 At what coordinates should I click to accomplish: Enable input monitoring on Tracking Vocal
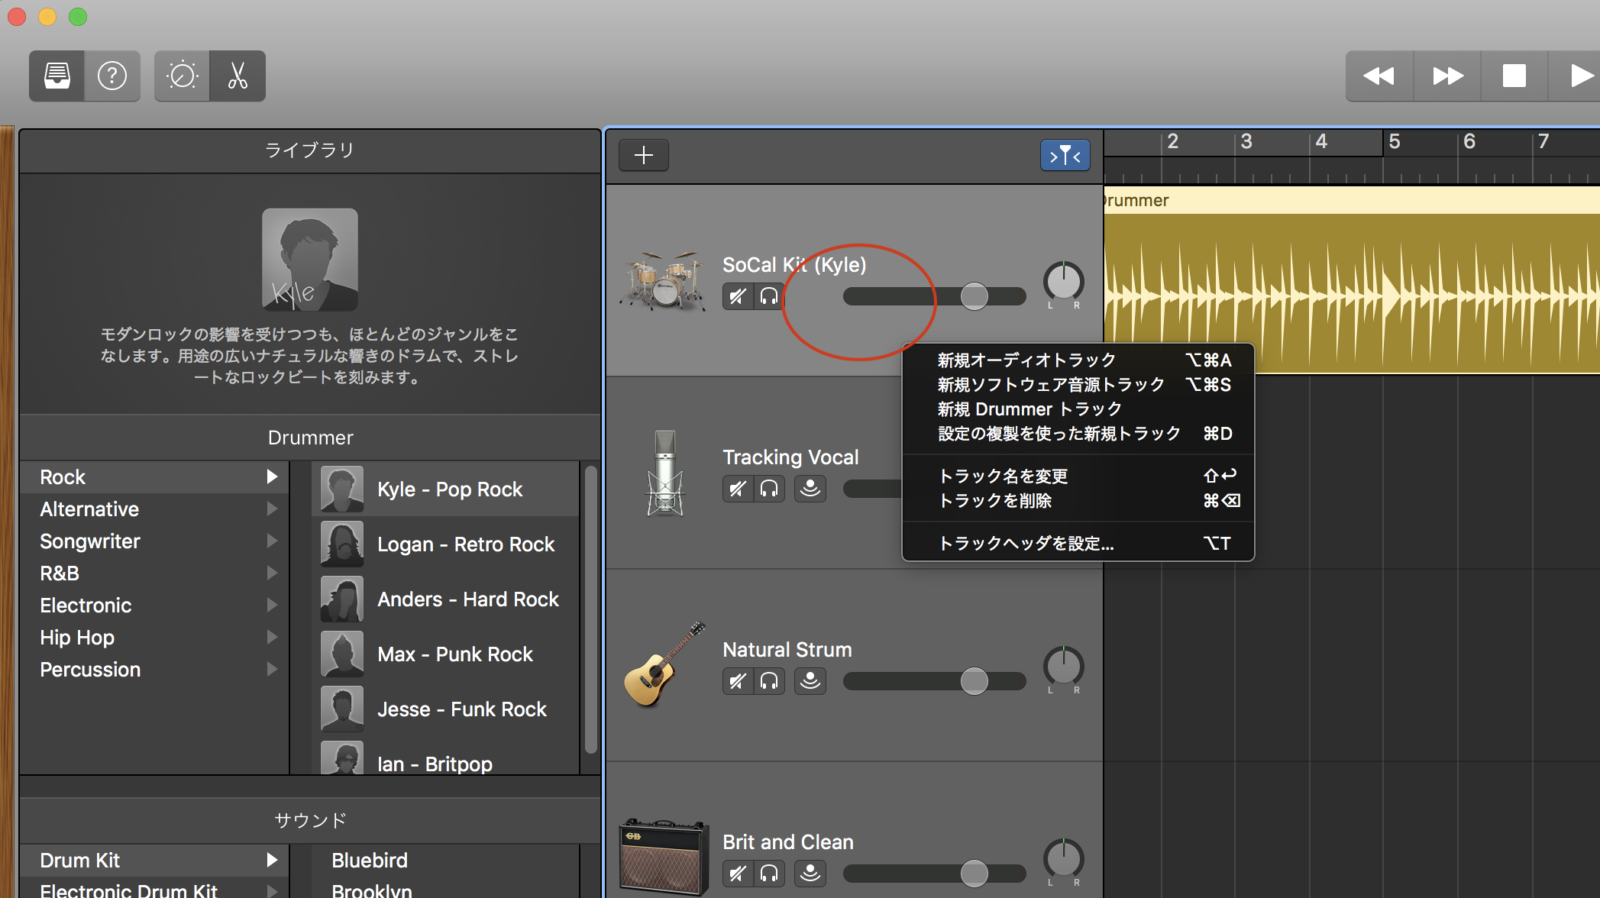pyautogui.click(x=810, y=488)
